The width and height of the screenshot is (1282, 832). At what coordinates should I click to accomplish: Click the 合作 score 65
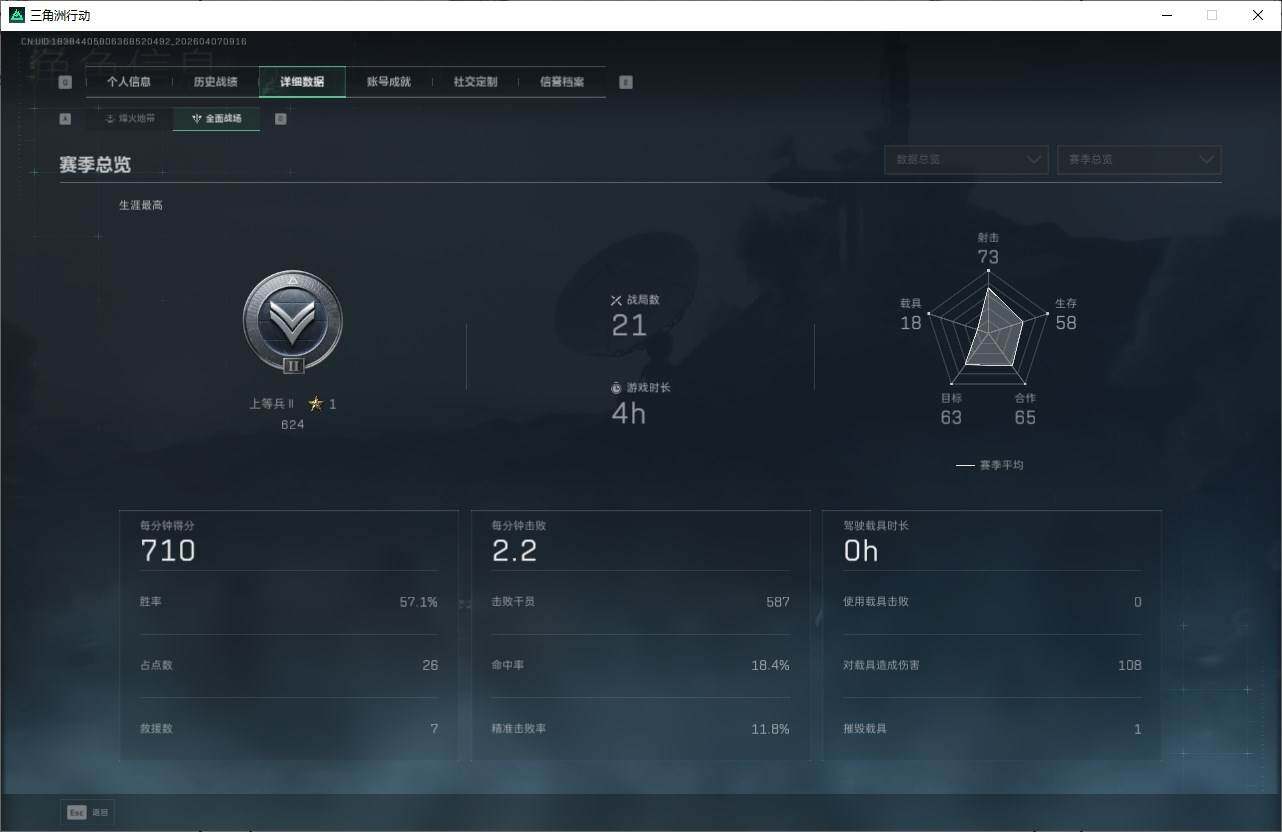click(1025, 418)
